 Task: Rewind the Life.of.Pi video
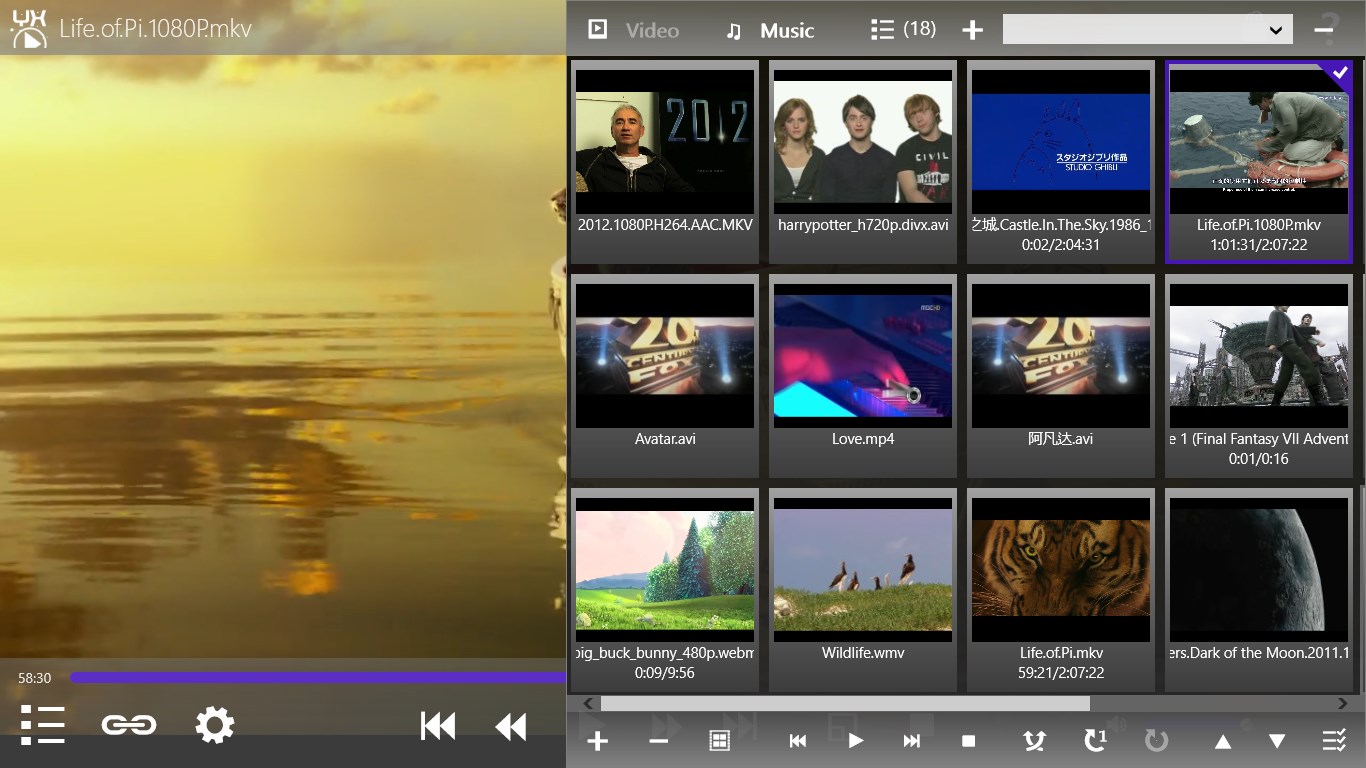[511, 726]
